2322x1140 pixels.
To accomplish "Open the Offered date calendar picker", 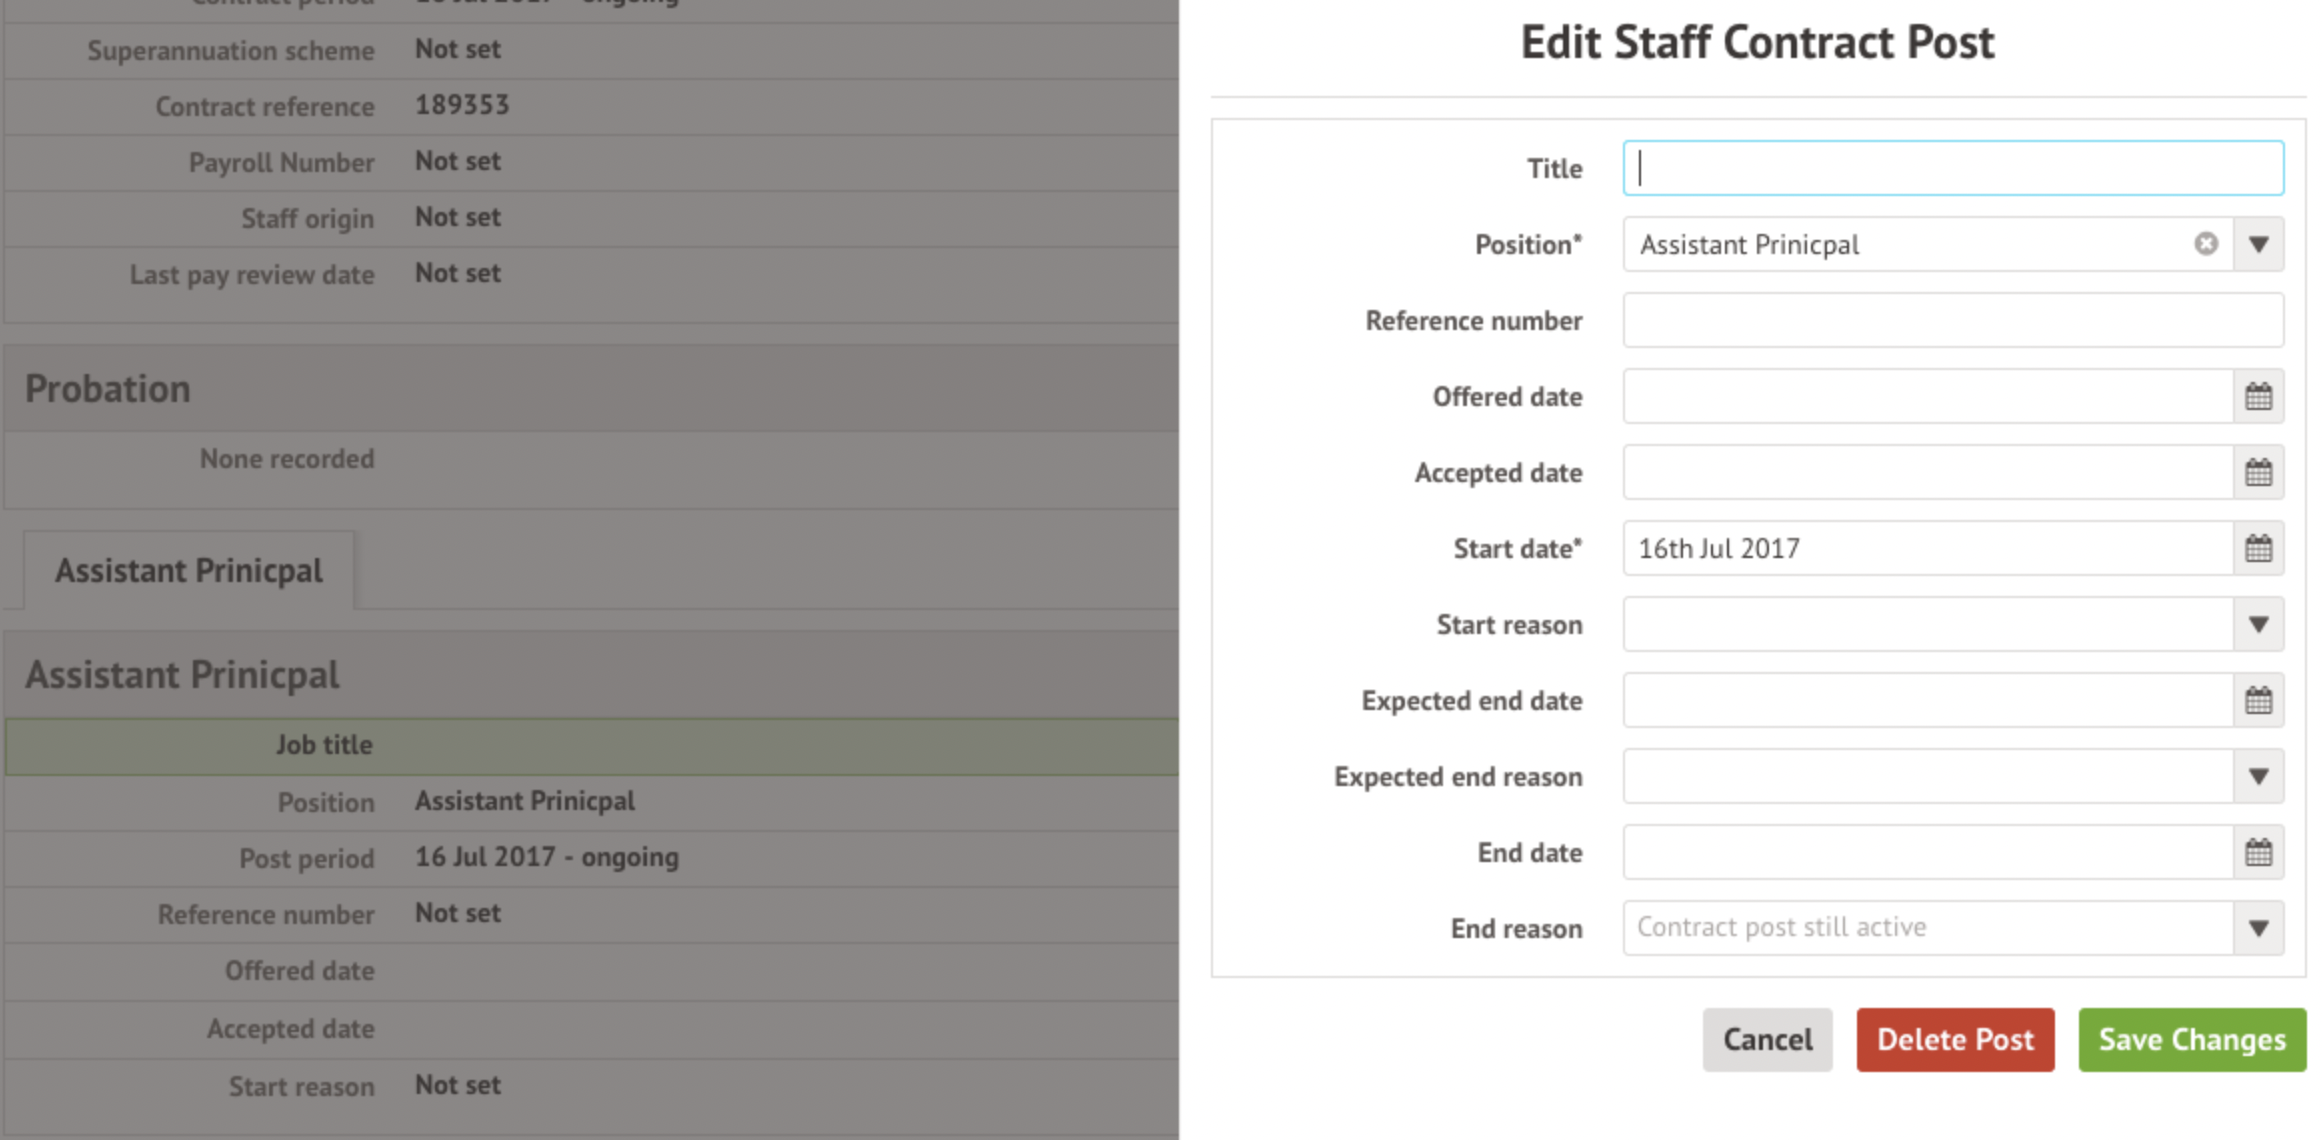I will [2258, 397].
